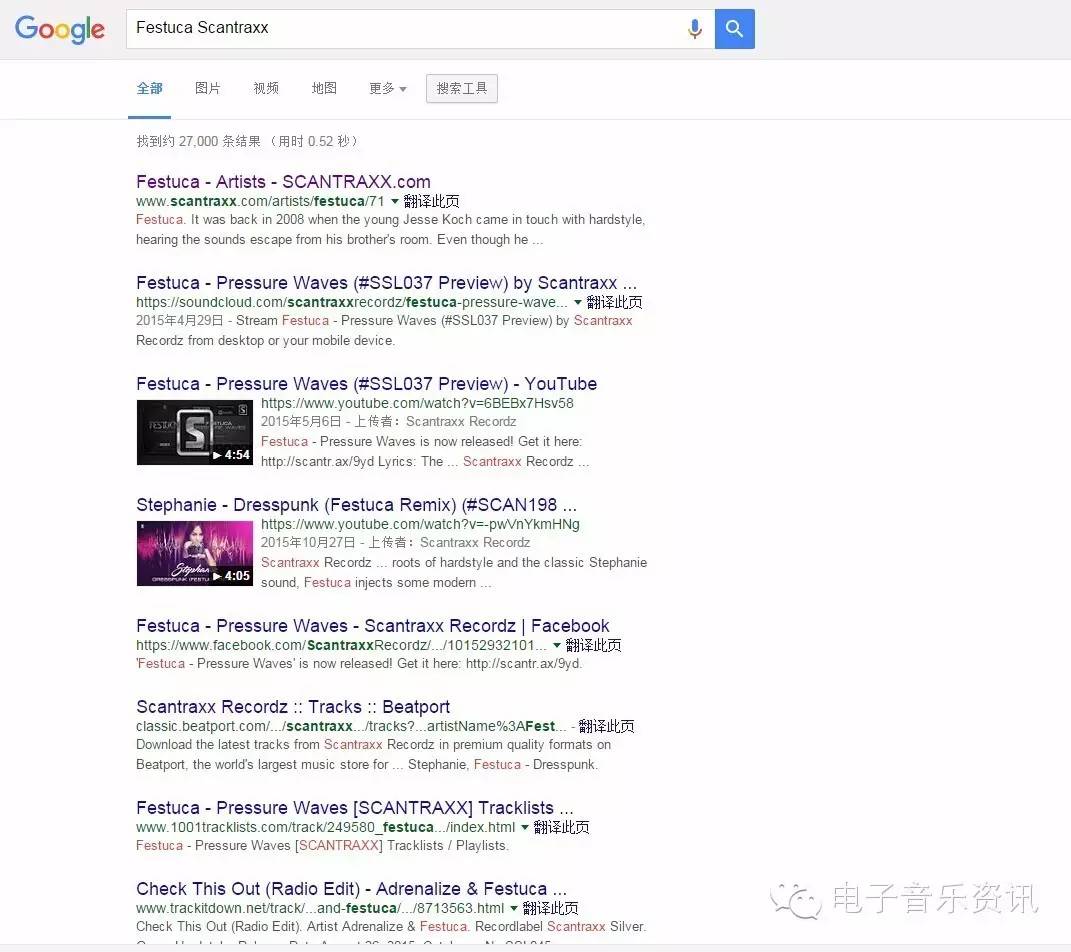Open the 地图 (Maps) tab
This screenshot has height=952, width=1071.
coord(324,88)
